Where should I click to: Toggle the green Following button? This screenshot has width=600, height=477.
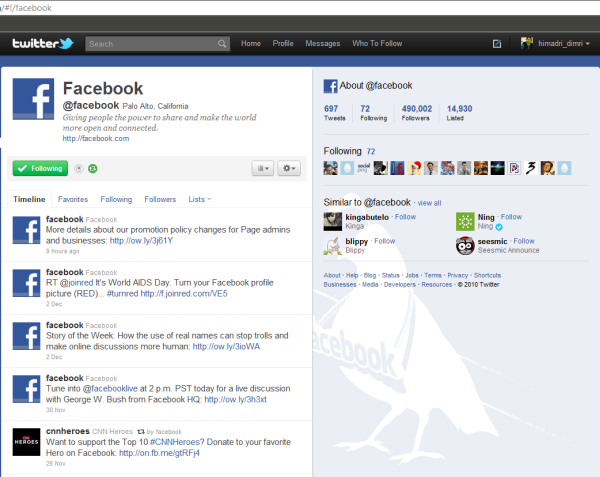pyautogui.click(x=40, y=168)
